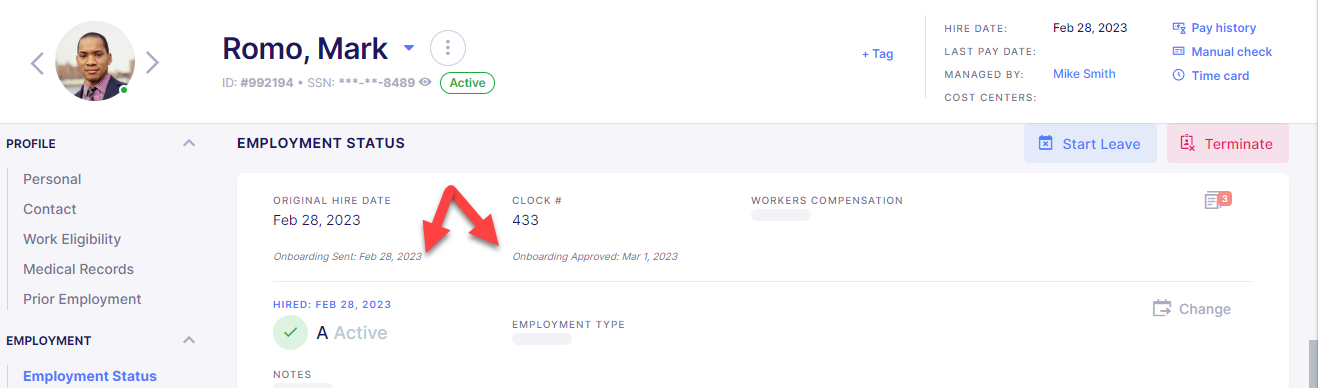Add a tag with + Tag

click(x=877, y=54)
